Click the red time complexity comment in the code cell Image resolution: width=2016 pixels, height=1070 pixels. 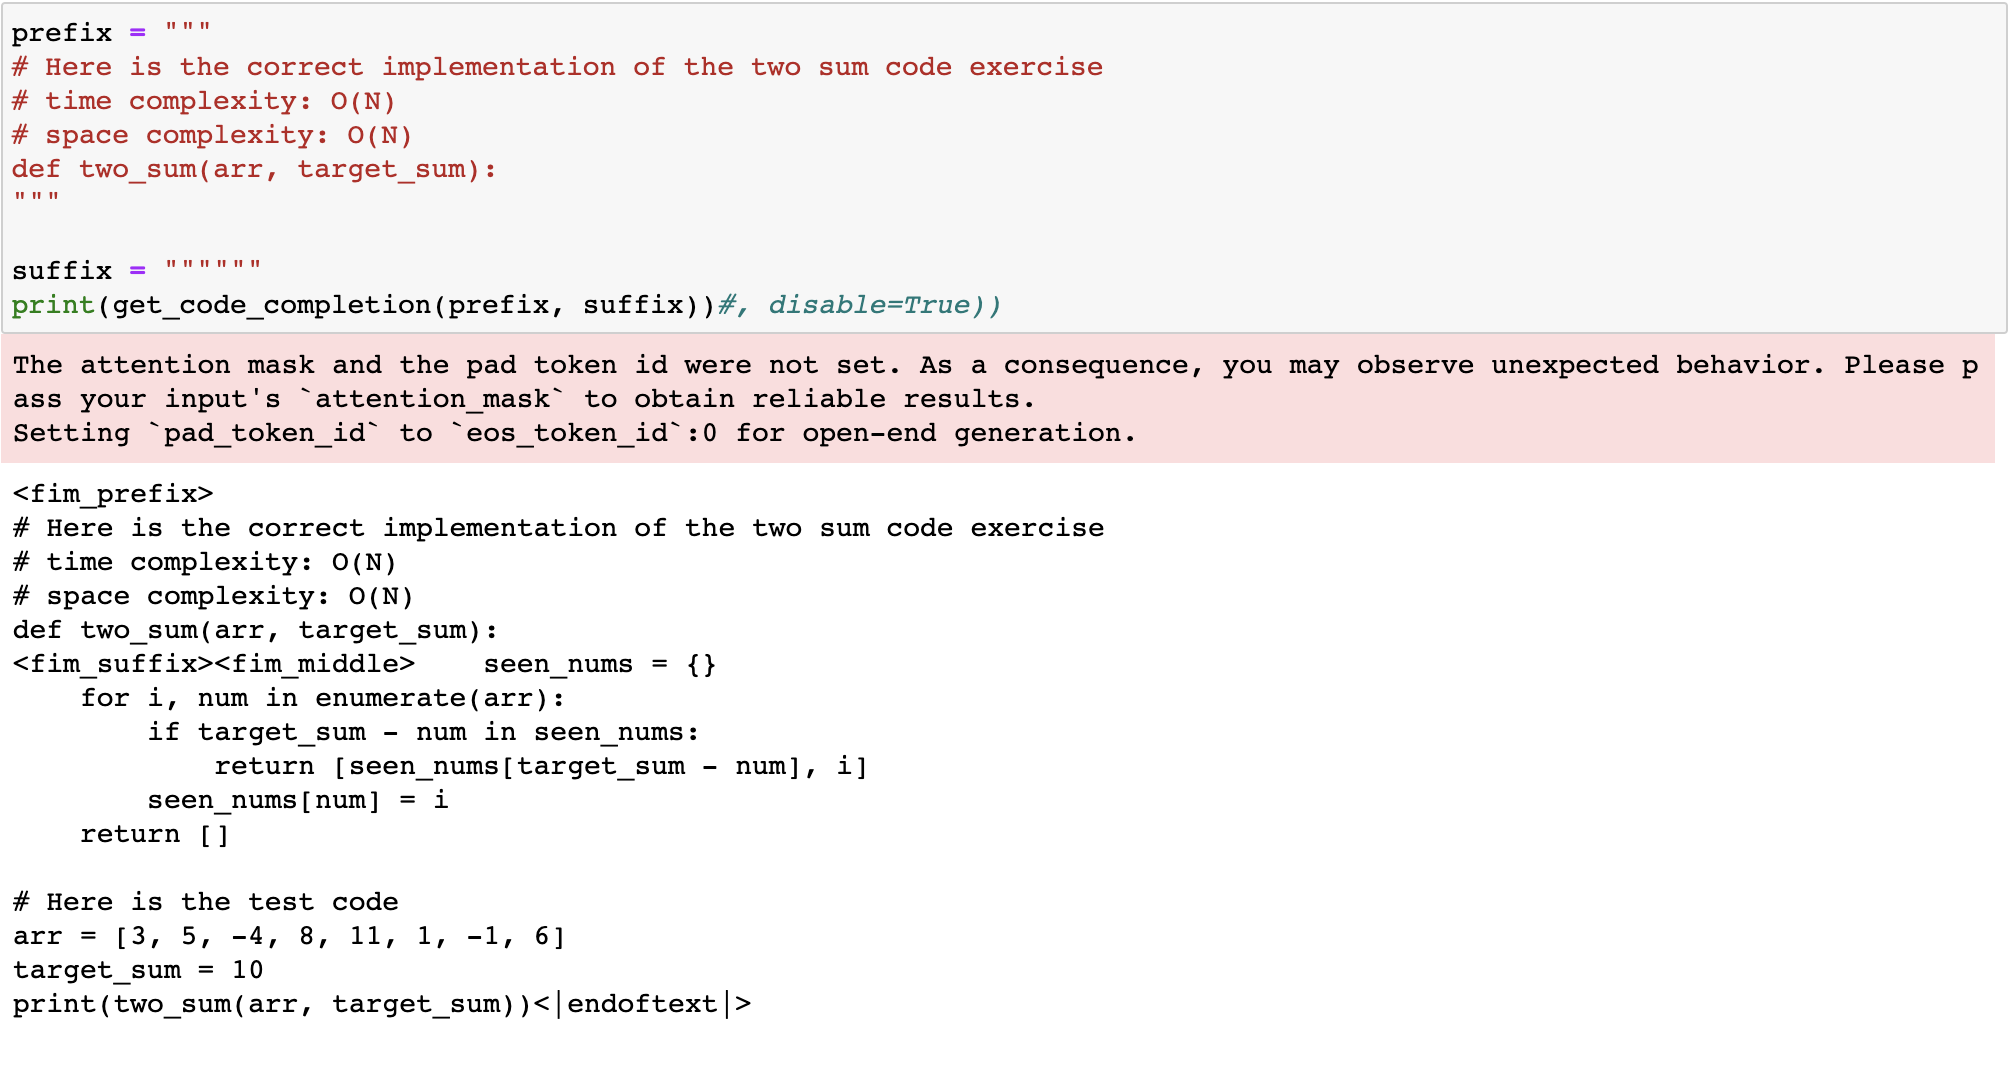tap(203, 101)
